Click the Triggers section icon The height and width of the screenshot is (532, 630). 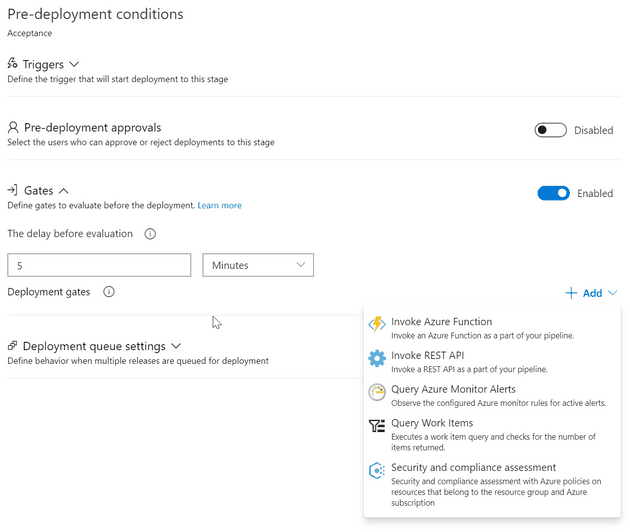coord(12,63)
